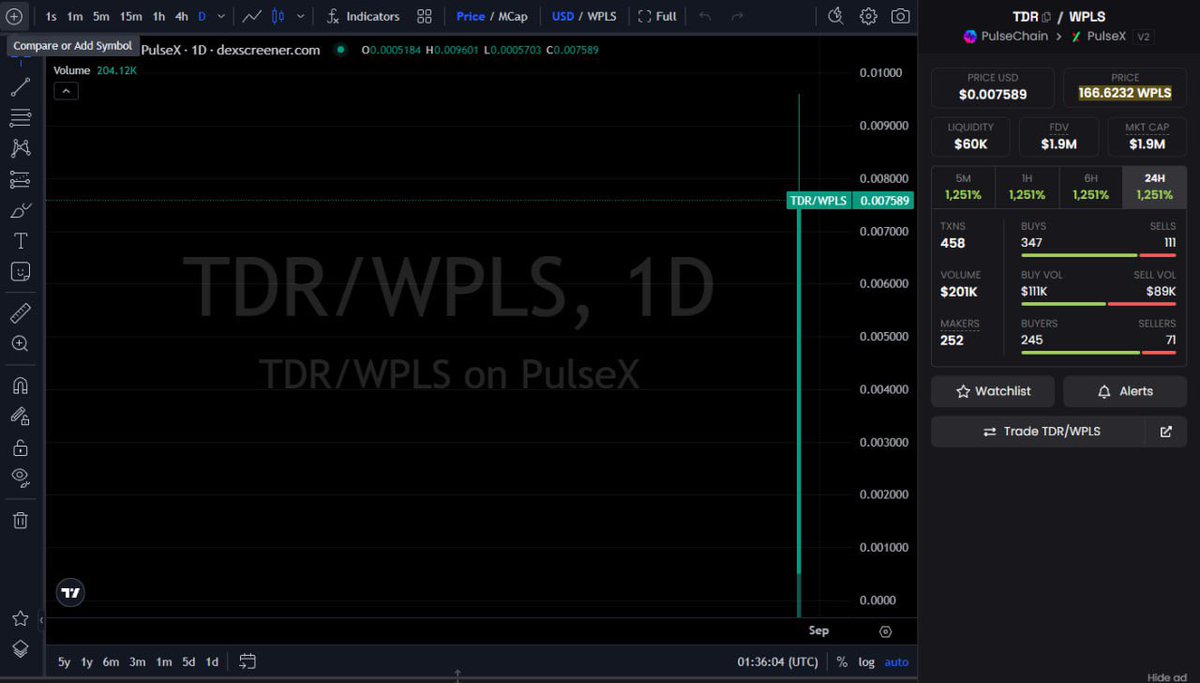Set the 6m date range
The width and height of the screenshot is (1200, 683).
click(x=111, y=661)
